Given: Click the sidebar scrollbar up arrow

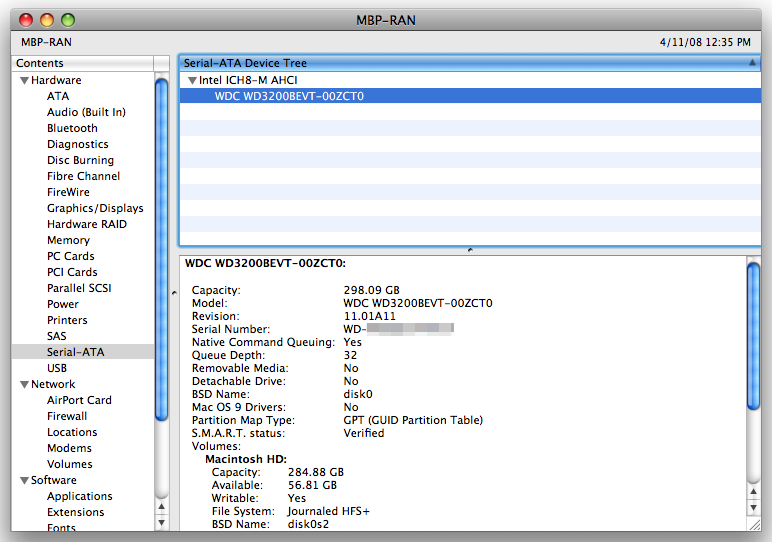Looking at the screenshot, I should [161, 507].
